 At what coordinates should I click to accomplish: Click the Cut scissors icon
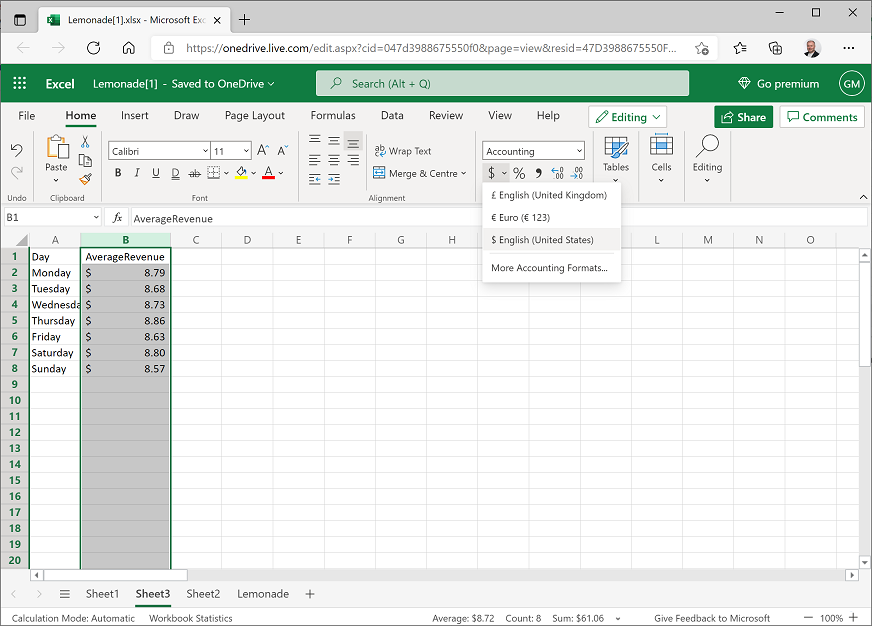point(85,142)
